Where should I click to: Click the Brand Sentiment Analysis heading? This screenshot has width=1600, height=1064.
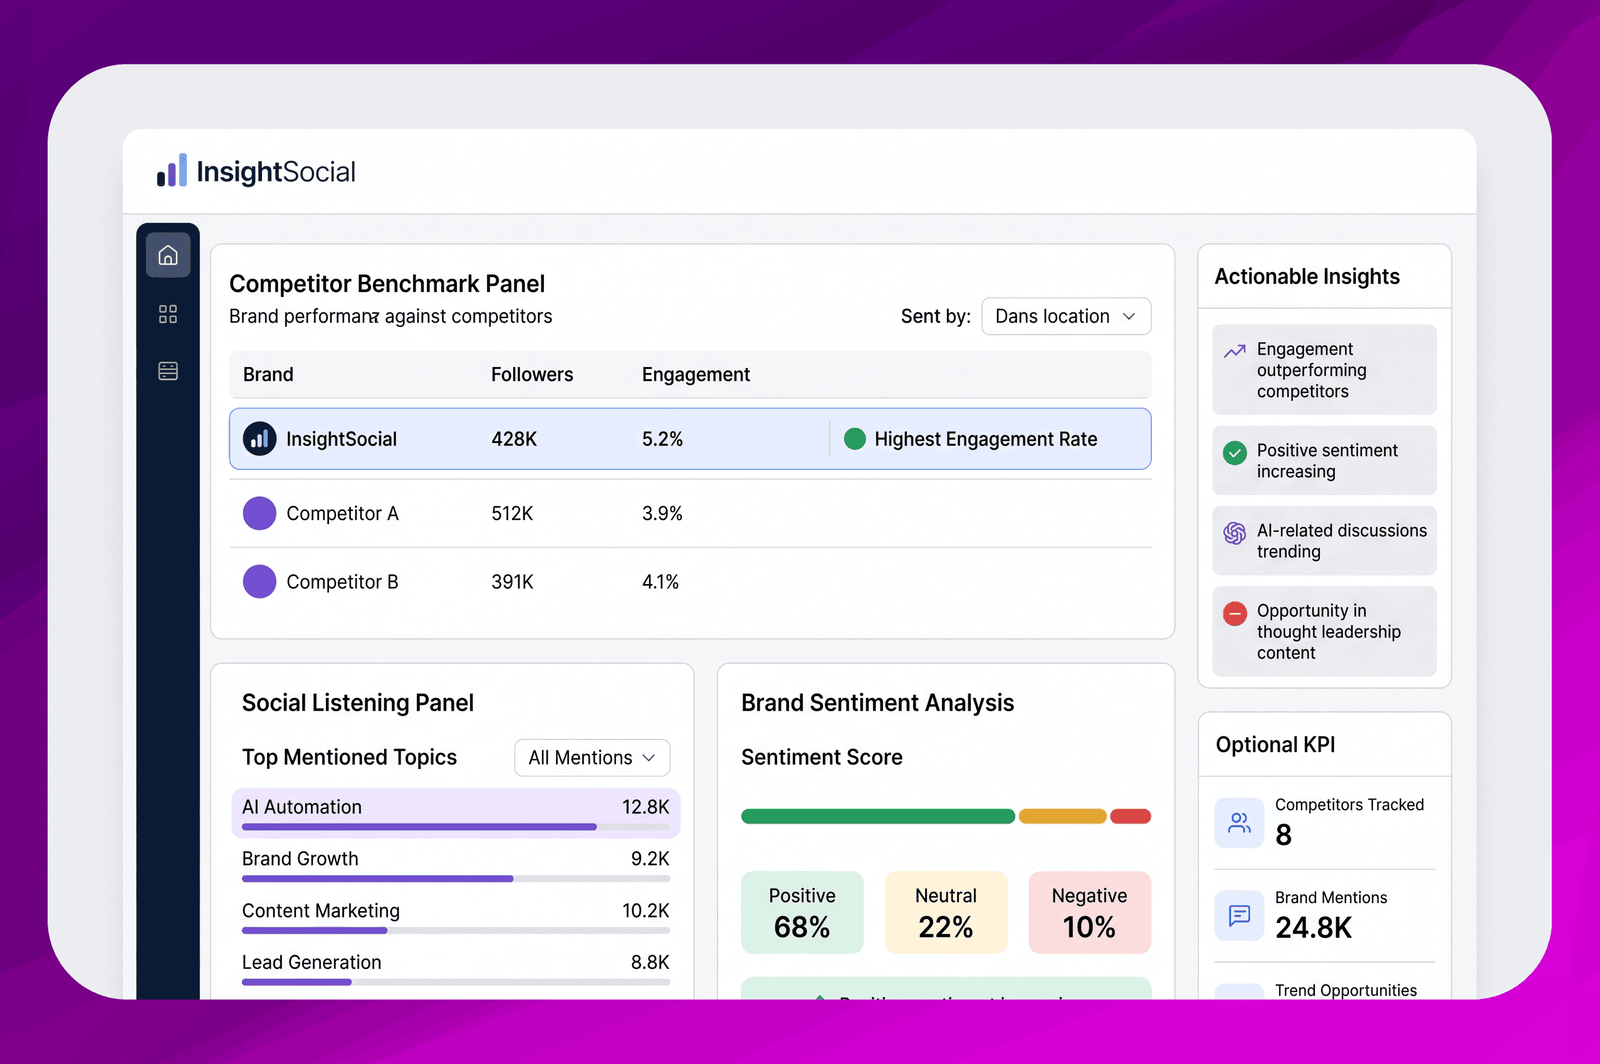pyautogui.click(x=878, y=703)
